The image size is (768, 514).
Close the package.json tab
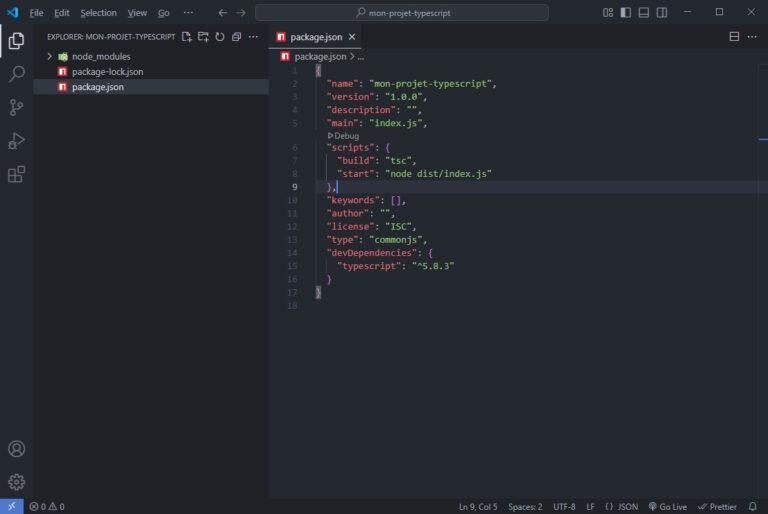[x=352, y=37]
